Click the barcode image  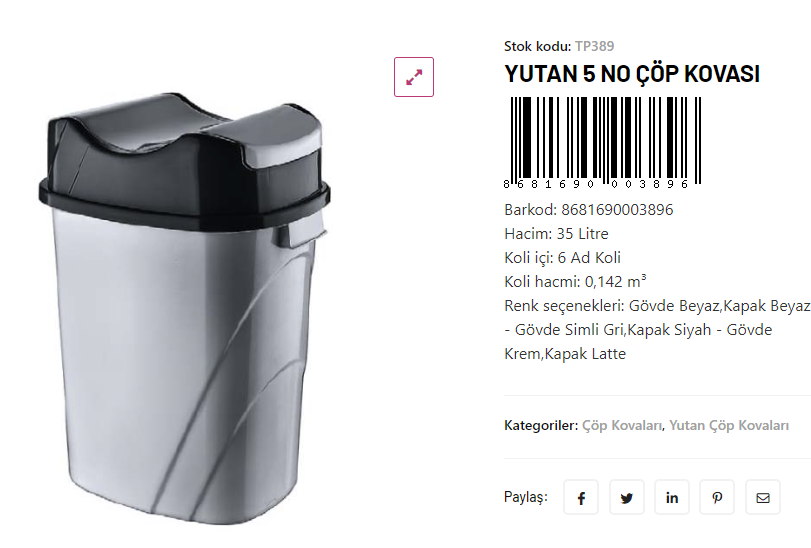603,143
